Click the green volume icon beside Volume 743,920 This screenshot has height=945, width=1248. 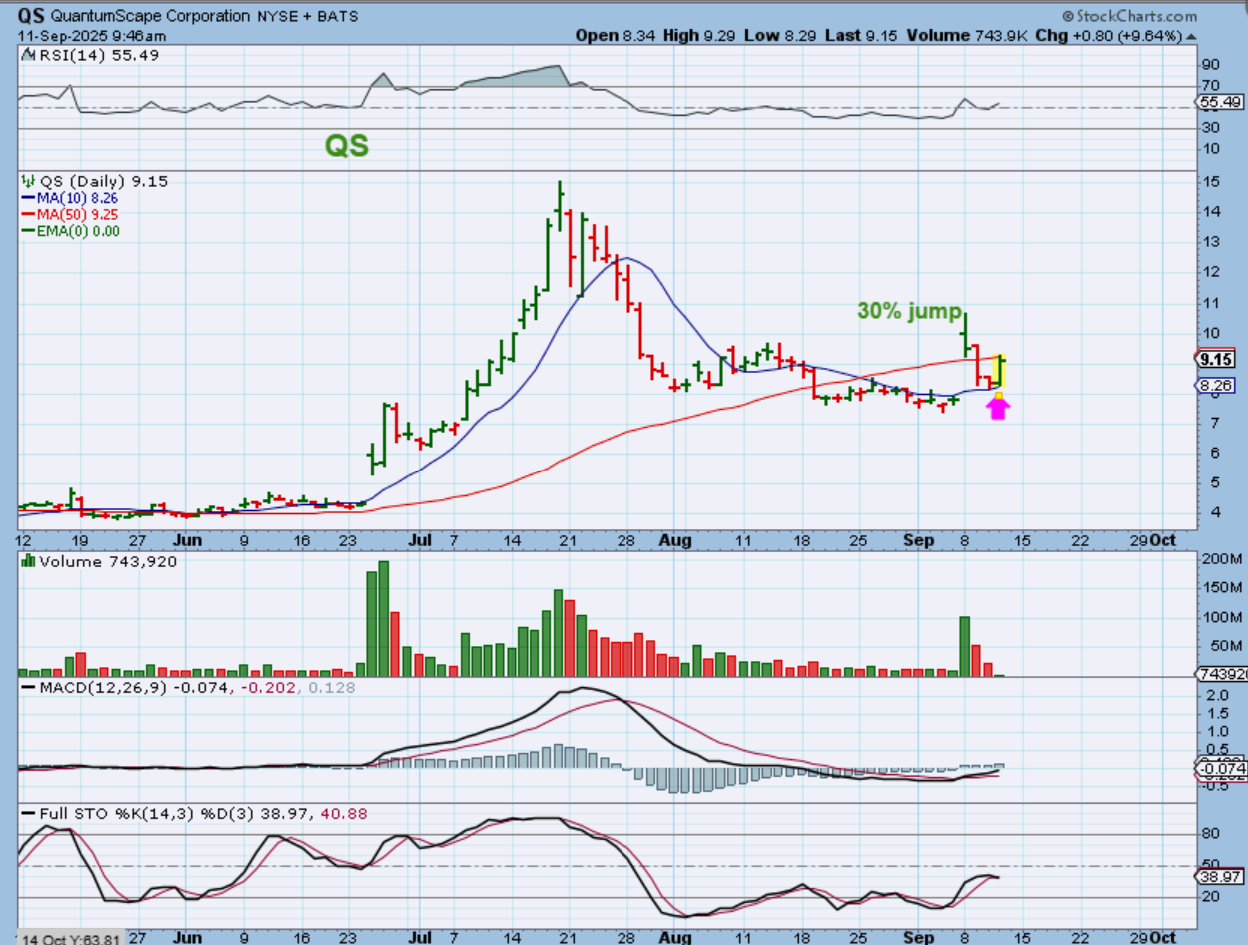29,562
